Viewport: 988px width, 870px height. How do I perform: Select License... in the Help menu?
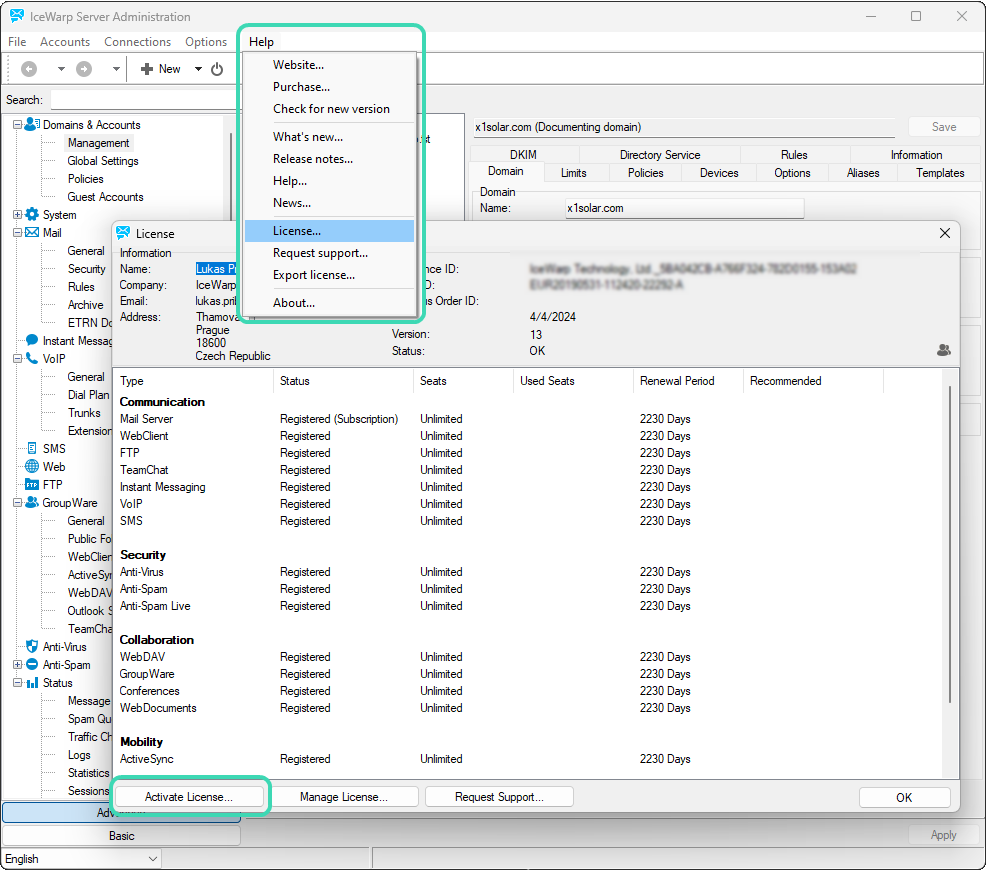click(330, 231)
